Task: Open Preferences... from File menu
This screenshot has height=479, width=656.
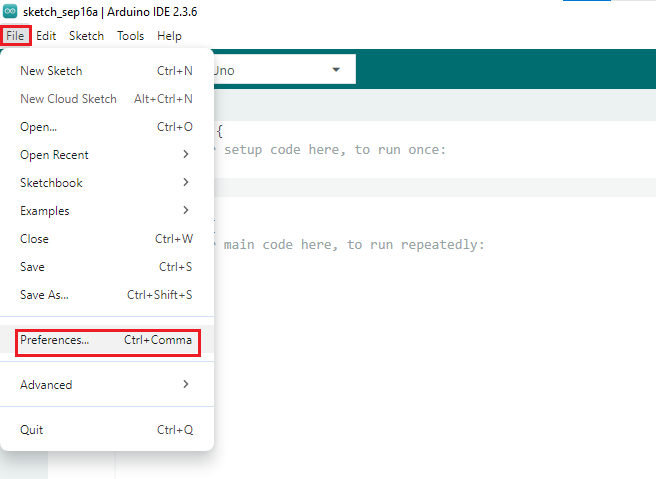Action: point(107,340)
